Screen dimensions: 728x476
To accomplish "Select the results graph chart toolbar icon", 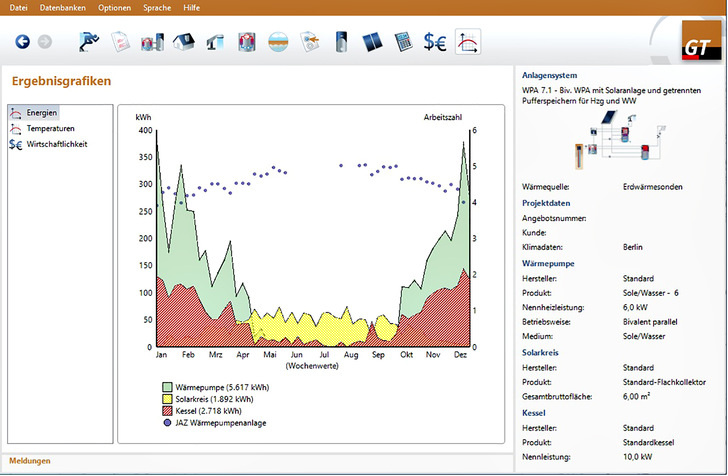I will [x=467, y=42].
